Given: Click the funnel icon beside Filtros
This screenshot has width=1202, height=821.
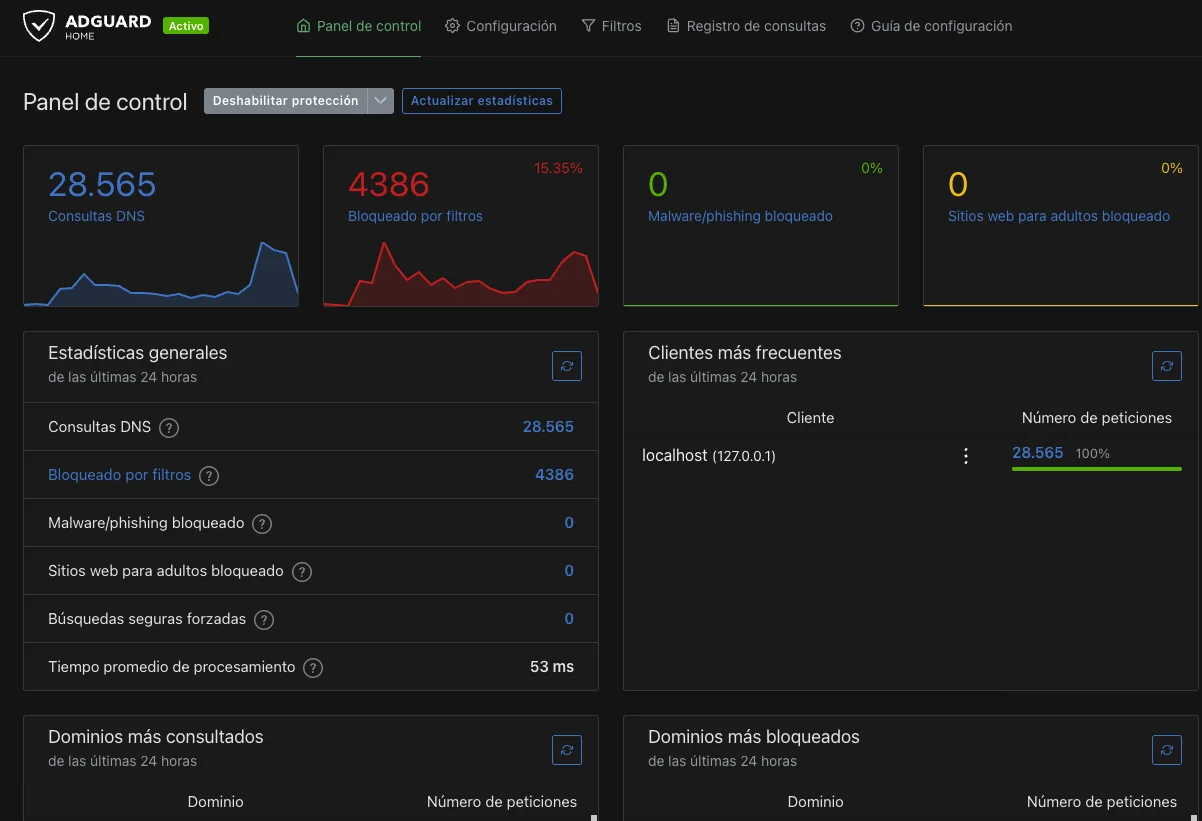Looking at the screenshot, I should tap(588, 26).
